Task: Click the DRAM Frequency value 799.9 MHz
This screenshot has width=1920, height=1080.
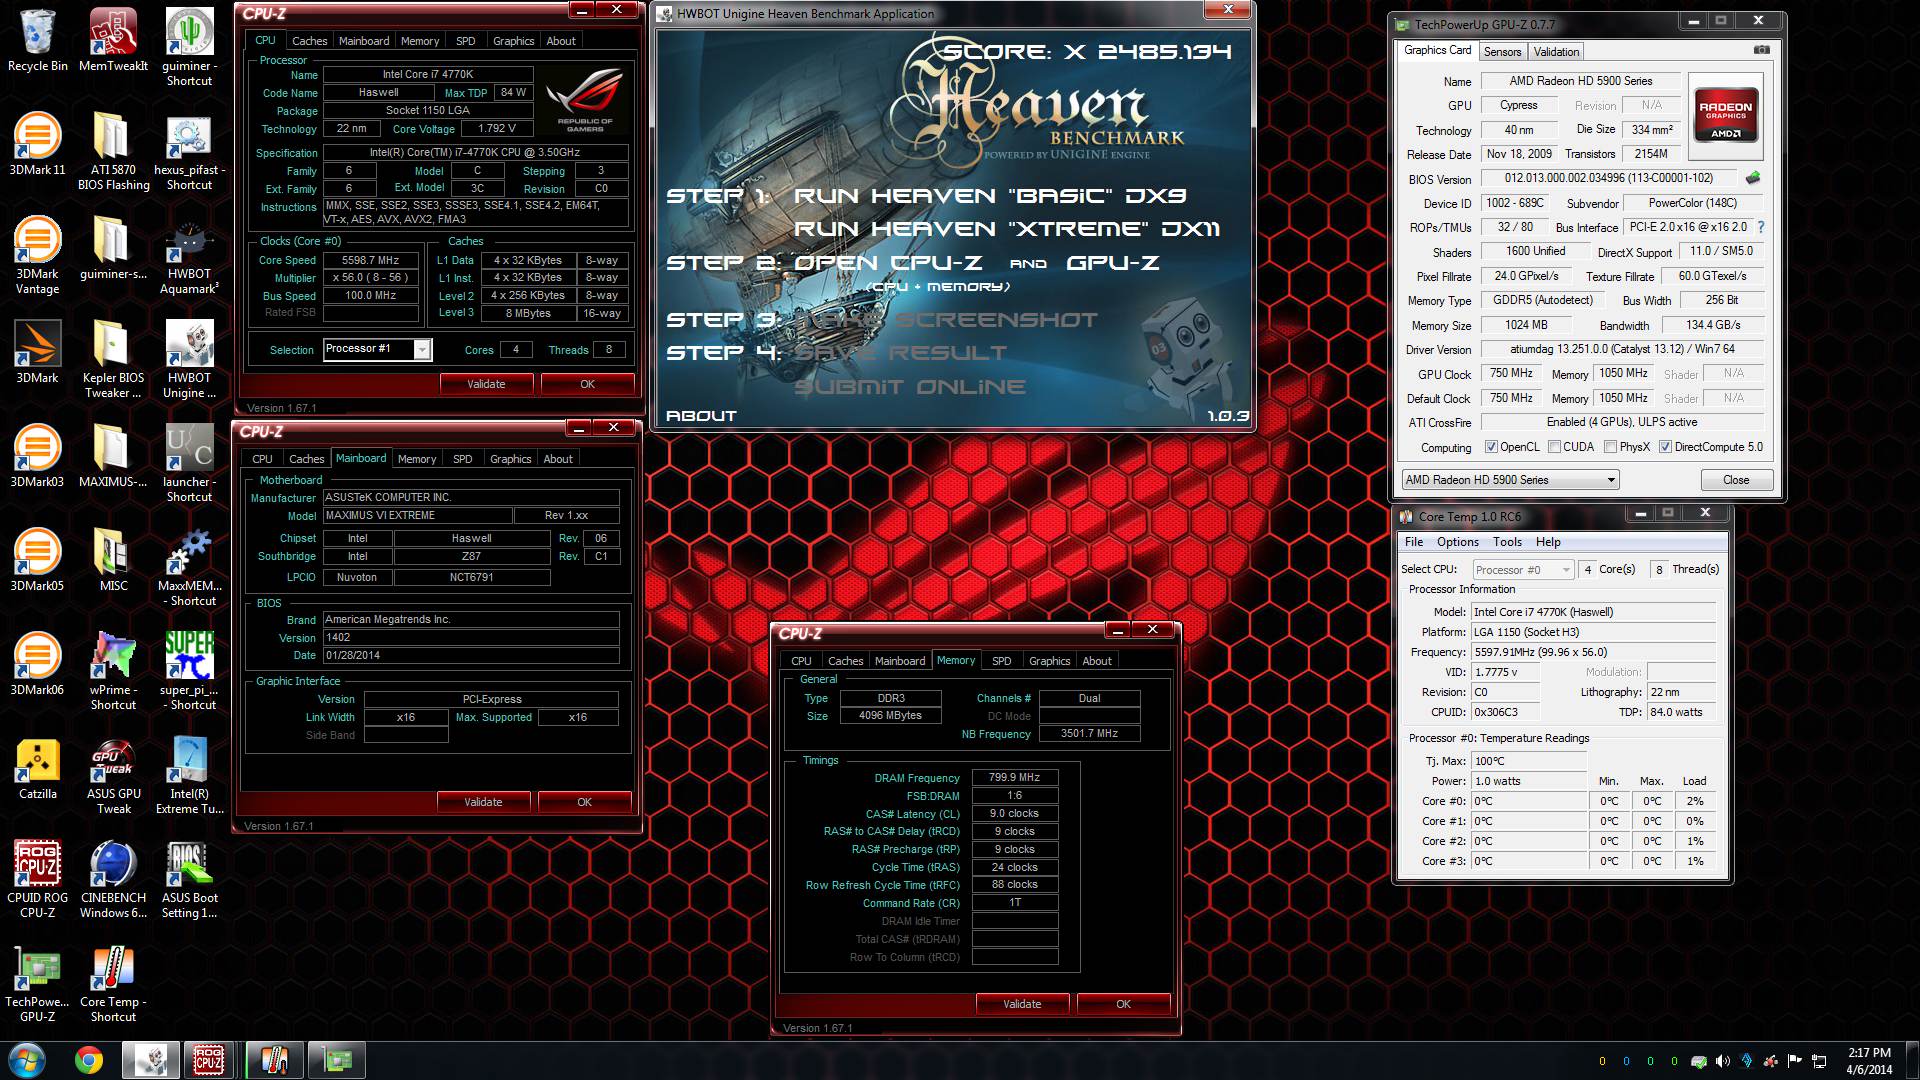Action: pyautogui.click(x=1015, y=777)
